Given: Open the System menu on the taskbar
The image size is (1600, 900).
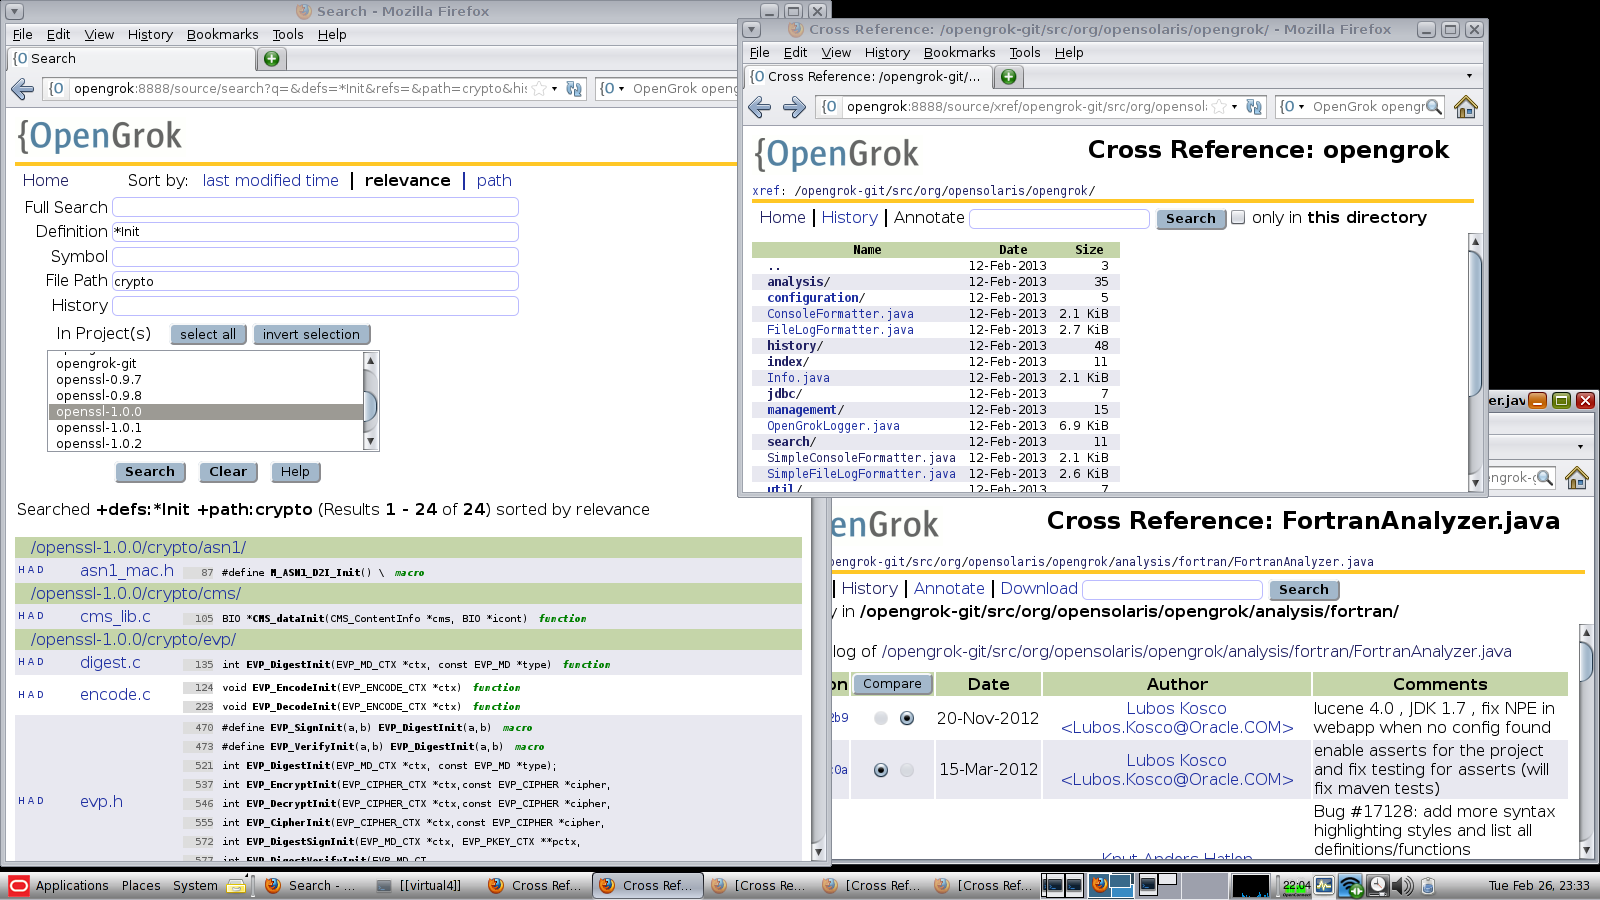Looking at the screenshot, I should click(195, 885).
